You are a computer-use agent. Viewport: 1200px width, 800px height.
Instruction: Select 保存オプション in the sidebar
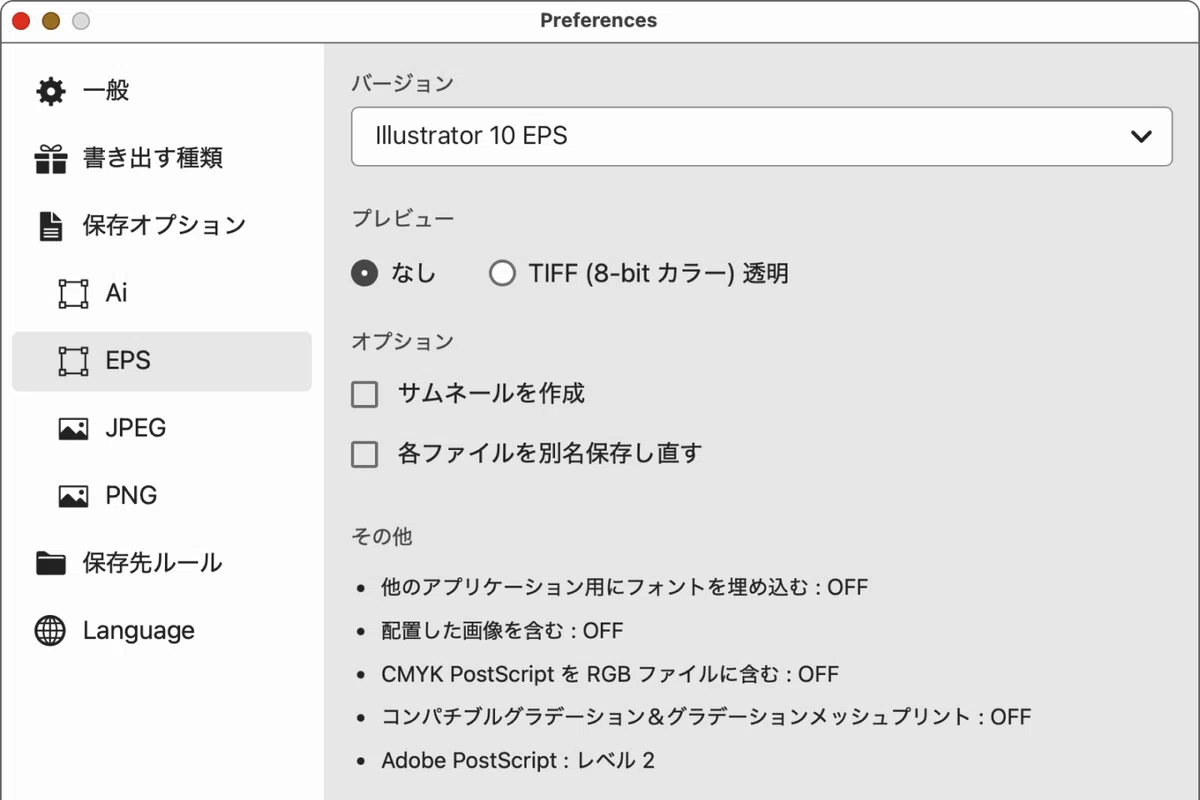[x=162, y=226]
